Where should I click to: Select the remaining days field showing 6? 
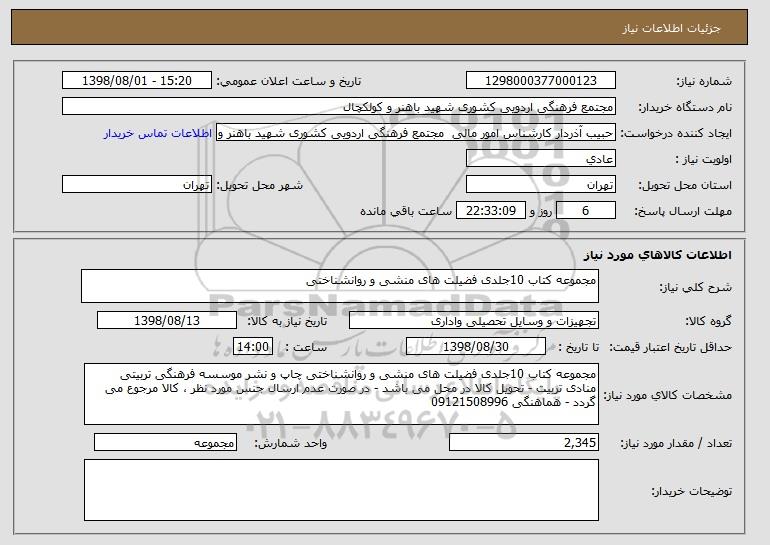(585, 211)
